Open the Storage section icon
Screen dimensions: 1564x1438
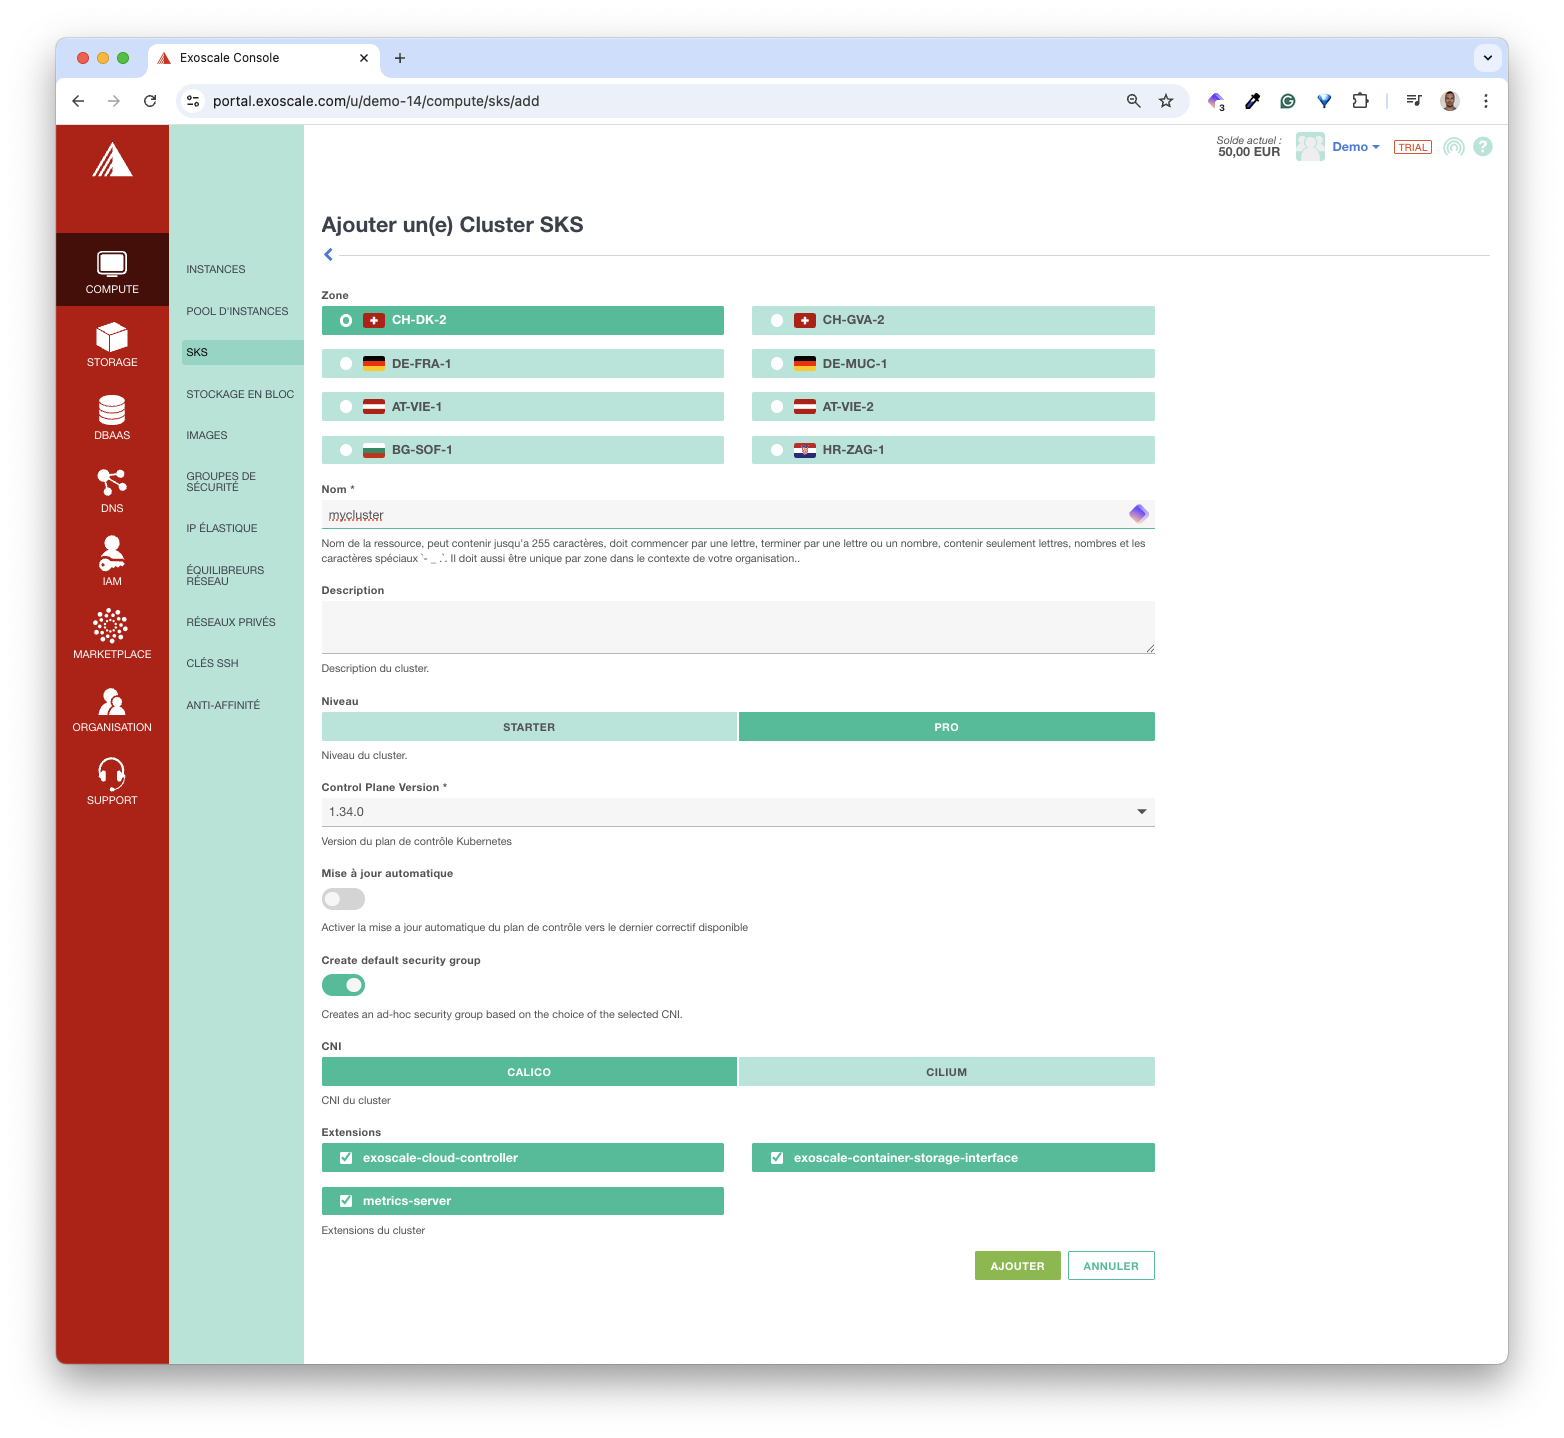(x=112, y=338)
